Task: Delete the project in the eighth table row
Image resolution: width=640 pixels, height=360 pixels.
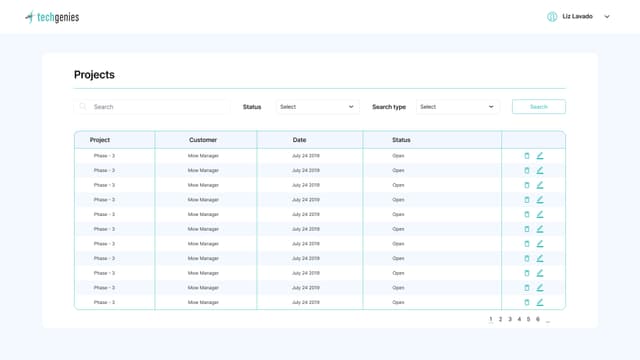Action: [527, 259]
